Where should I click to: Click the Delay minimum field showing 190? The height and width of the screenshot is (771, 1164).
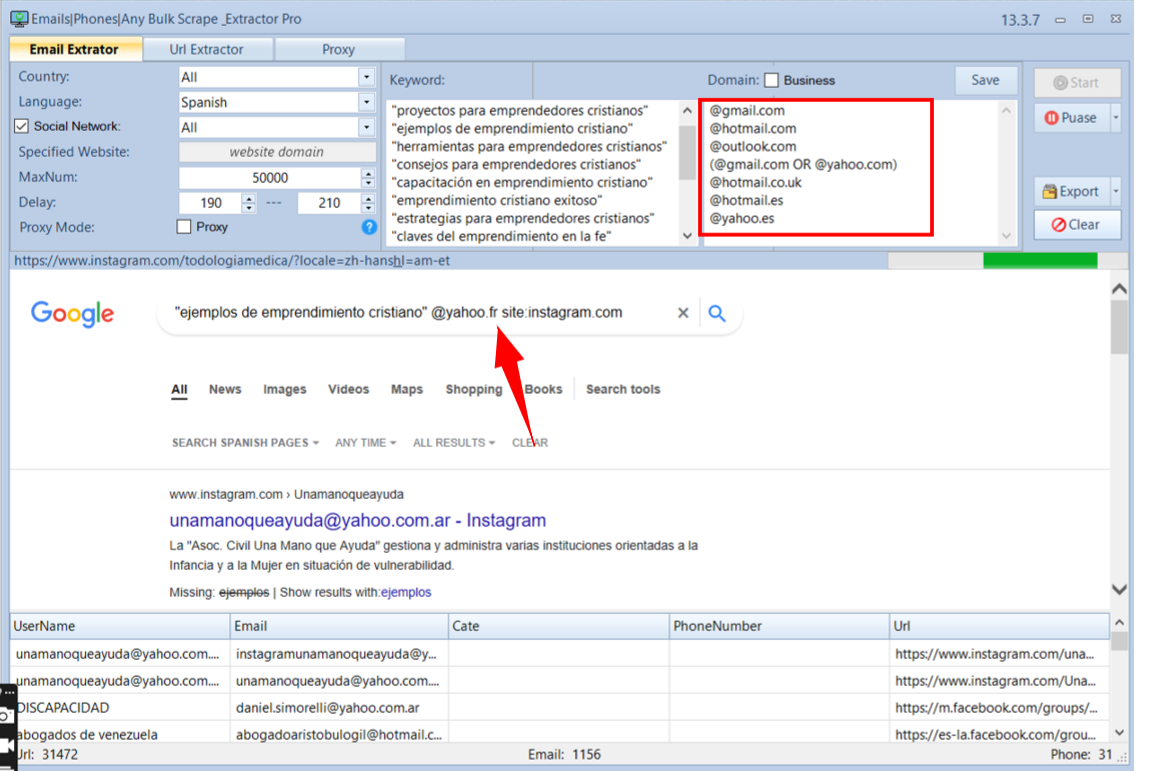click(x=211, y=203)
